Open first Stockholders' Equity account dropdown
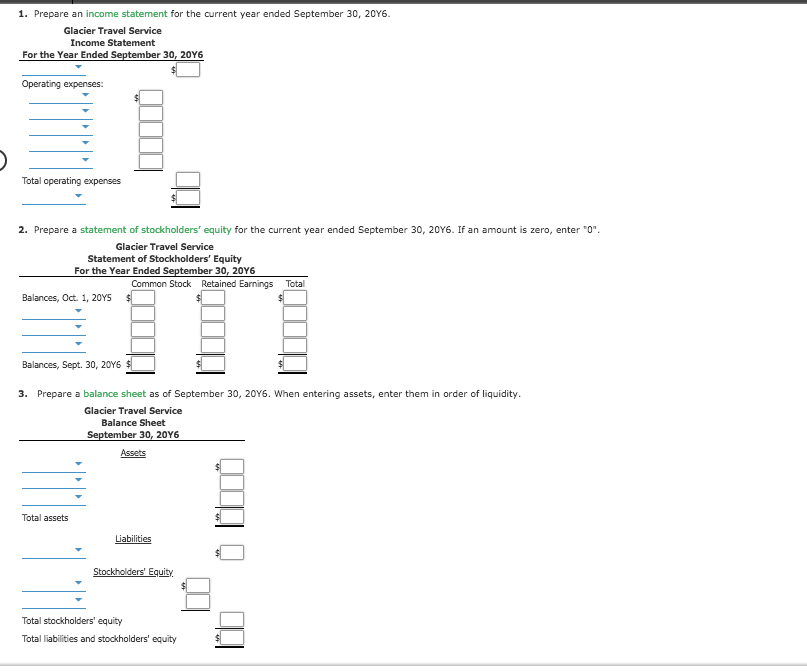This screenshot has height=671, width=807. tap(54, 585)
